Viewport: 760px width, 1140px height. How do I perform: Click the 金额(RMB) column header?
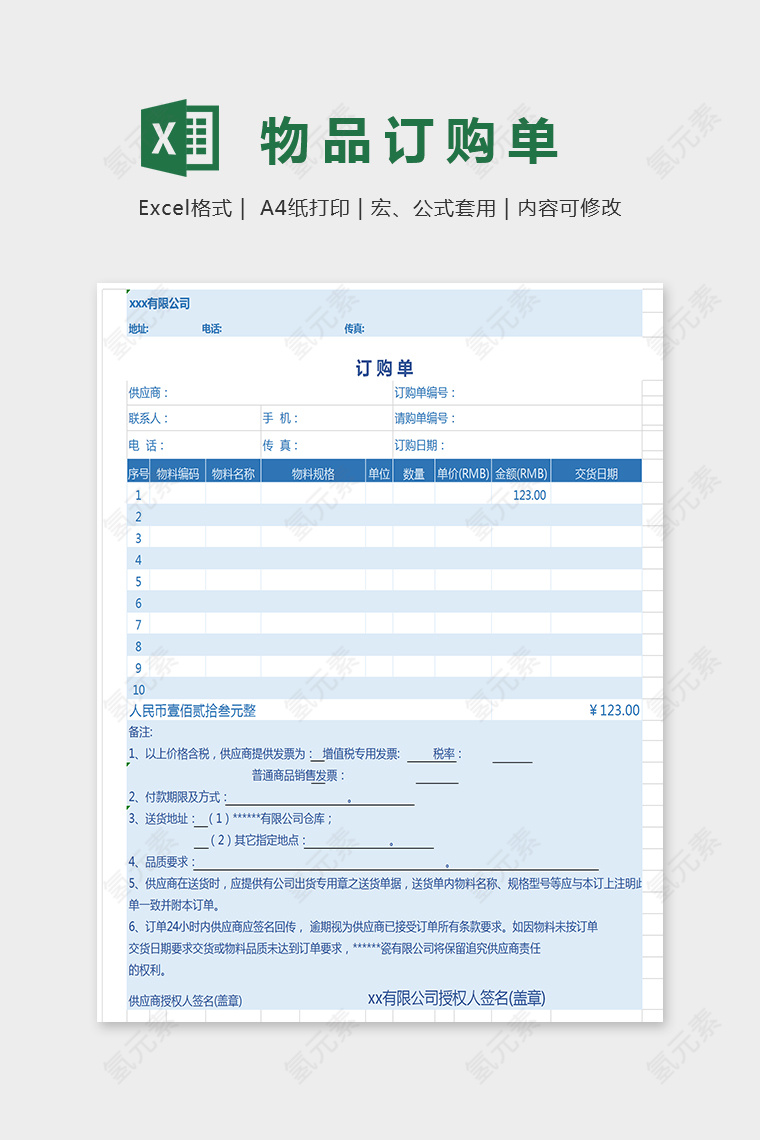(521, 473)
